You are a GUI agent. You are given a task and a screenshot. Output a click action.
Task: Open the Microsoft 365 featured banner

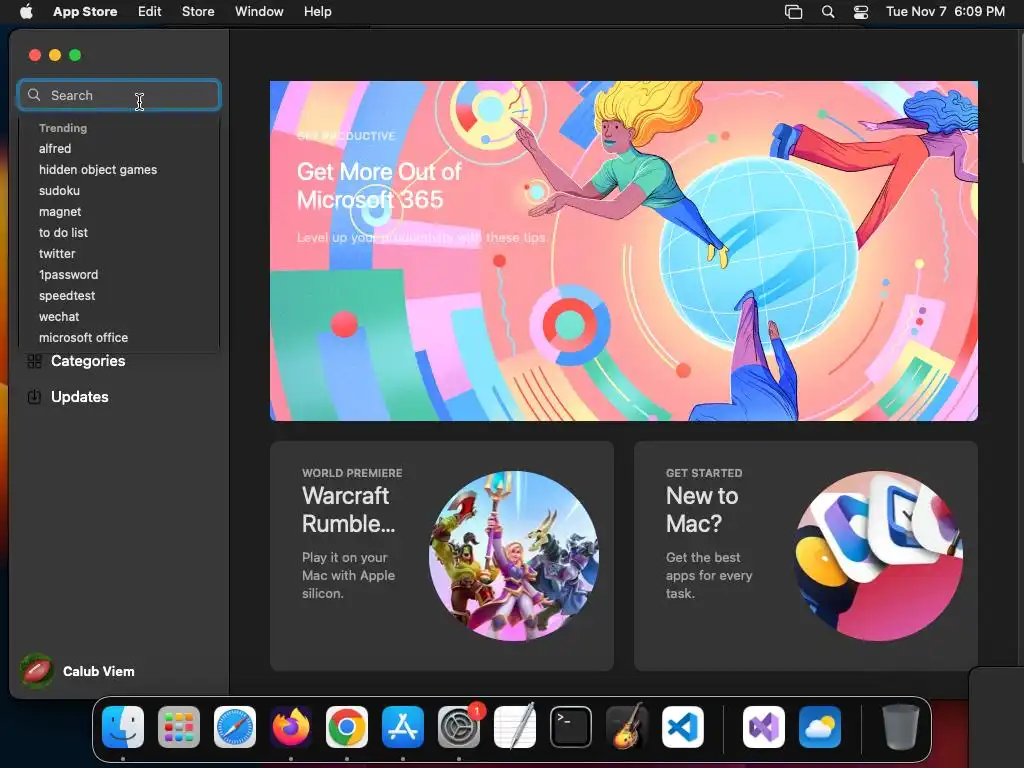click(x=624, y=251)
